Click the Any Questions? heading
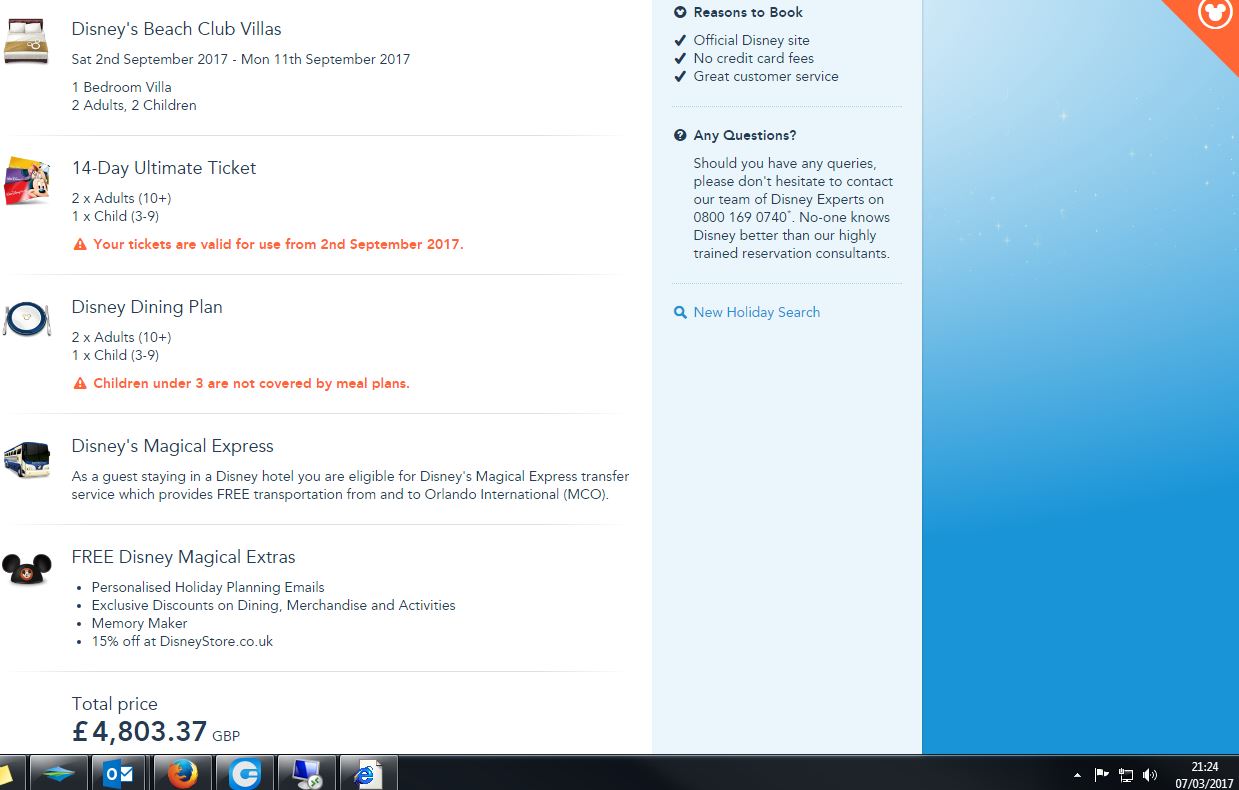1239x790 pixels. pos(745,135)
